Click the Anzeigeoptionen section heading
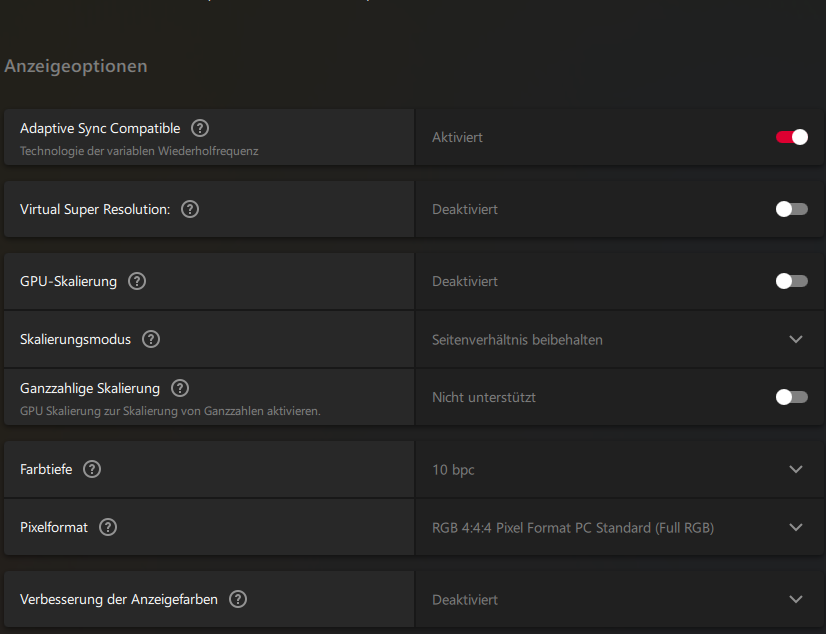This screenshot has width=826, height=634. (x=76, y=66)
